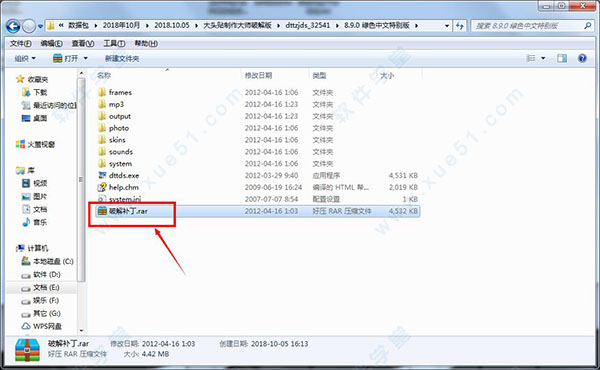This screenshot has height=370, width=600.
Task: Expand dropdown arrow next to 打开
Action: (85, 58)
